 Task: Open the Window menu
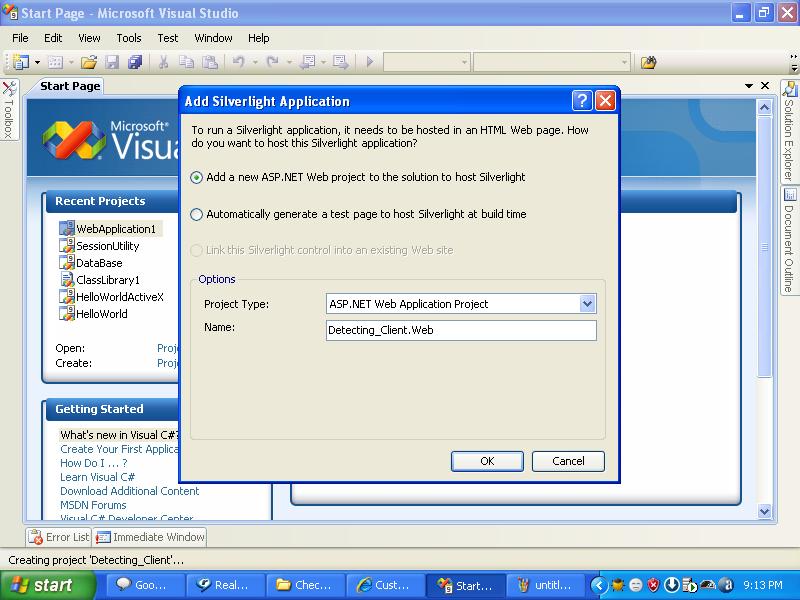click(x=213, y=38)
